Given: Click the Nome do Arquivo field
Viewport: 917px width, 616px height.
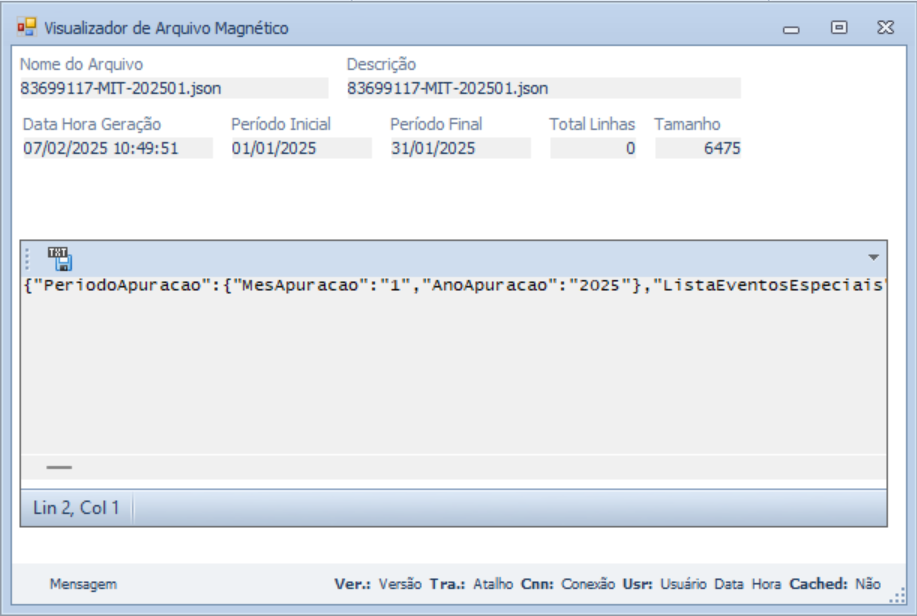Looking at the screenshot, I should tap(174, 88).
